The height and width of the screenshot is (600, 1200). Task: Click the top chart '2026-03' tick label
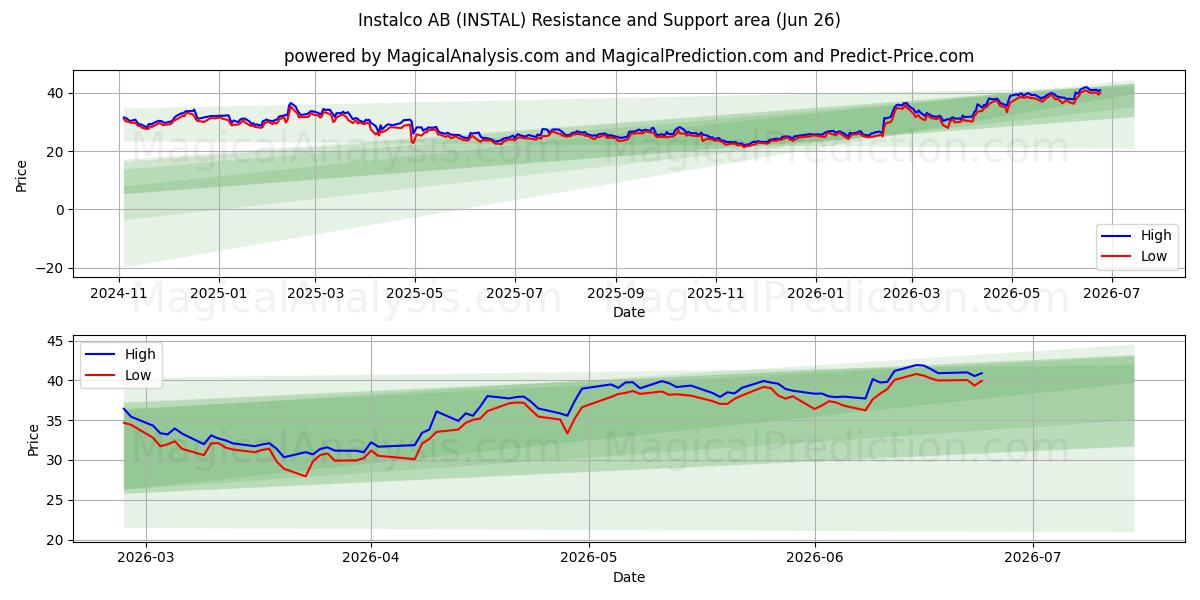[911, 294]
